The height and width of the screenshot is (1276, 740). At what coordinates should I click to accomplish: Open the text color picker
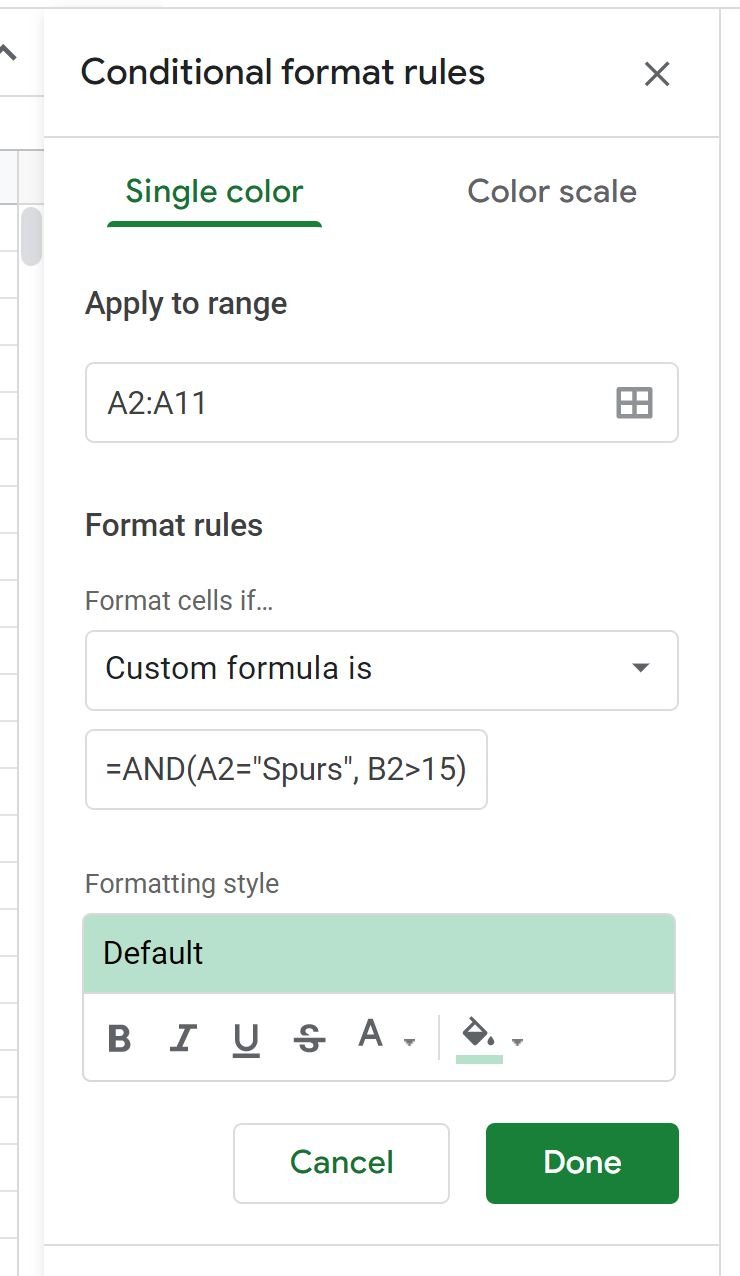(x=371, y=1034)
